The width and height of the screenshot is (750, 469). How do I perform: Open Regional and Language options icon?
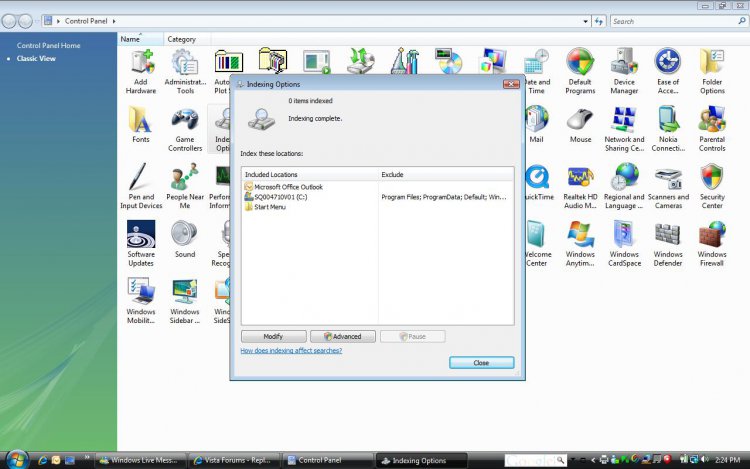(624, 187)
